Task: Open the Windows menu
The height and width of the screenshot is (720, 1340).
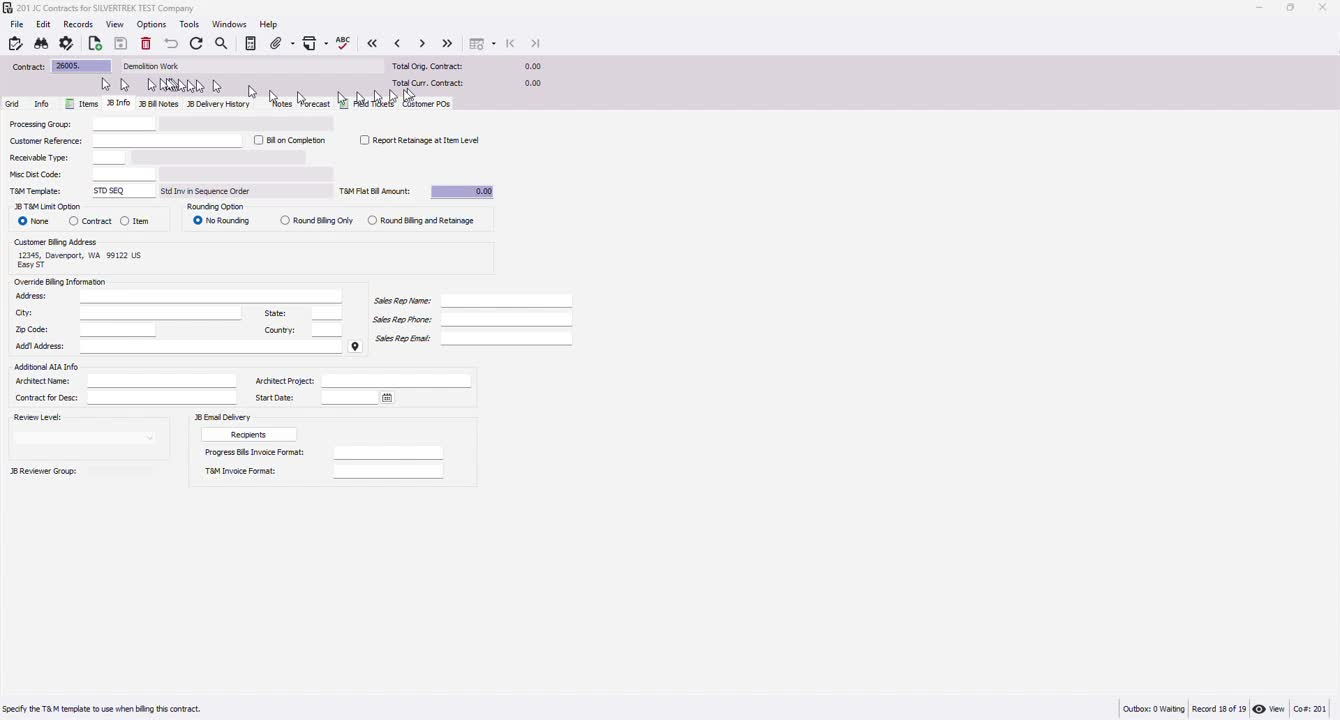Action: (x=229, y=24)
